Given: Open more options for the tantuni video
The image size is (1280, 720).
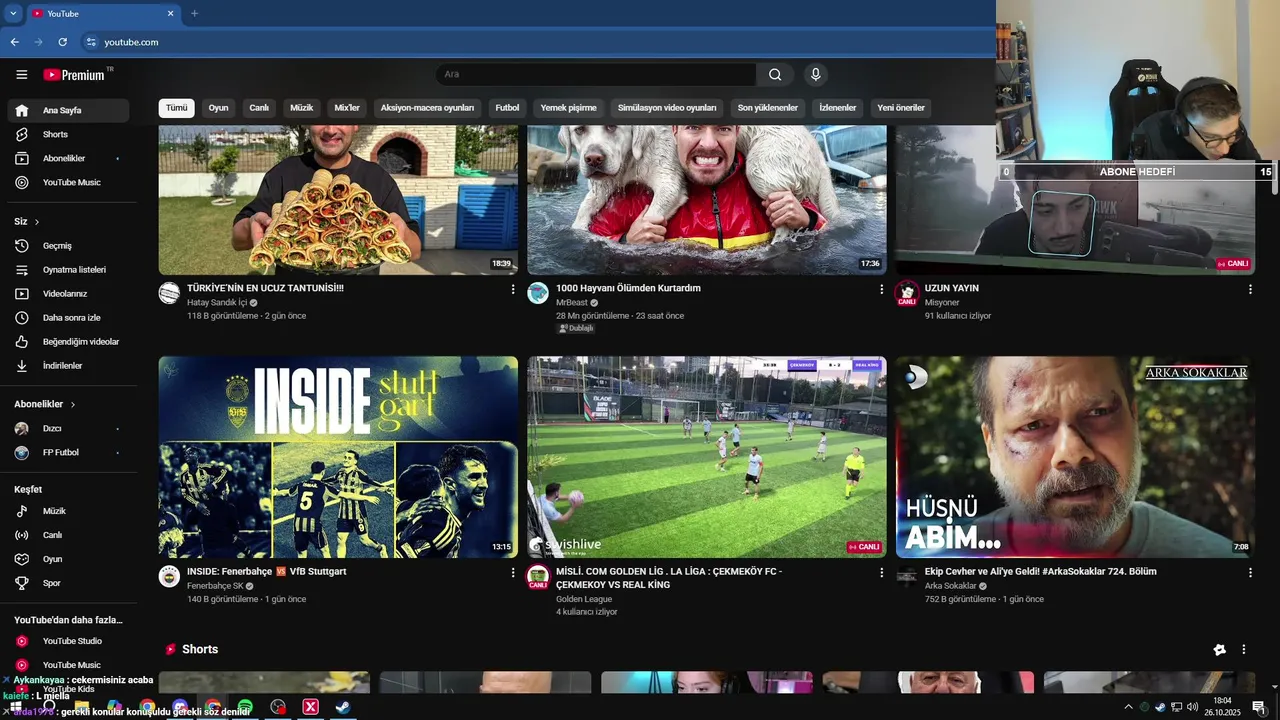Looking at the screenshot, I should click(513, 289).
